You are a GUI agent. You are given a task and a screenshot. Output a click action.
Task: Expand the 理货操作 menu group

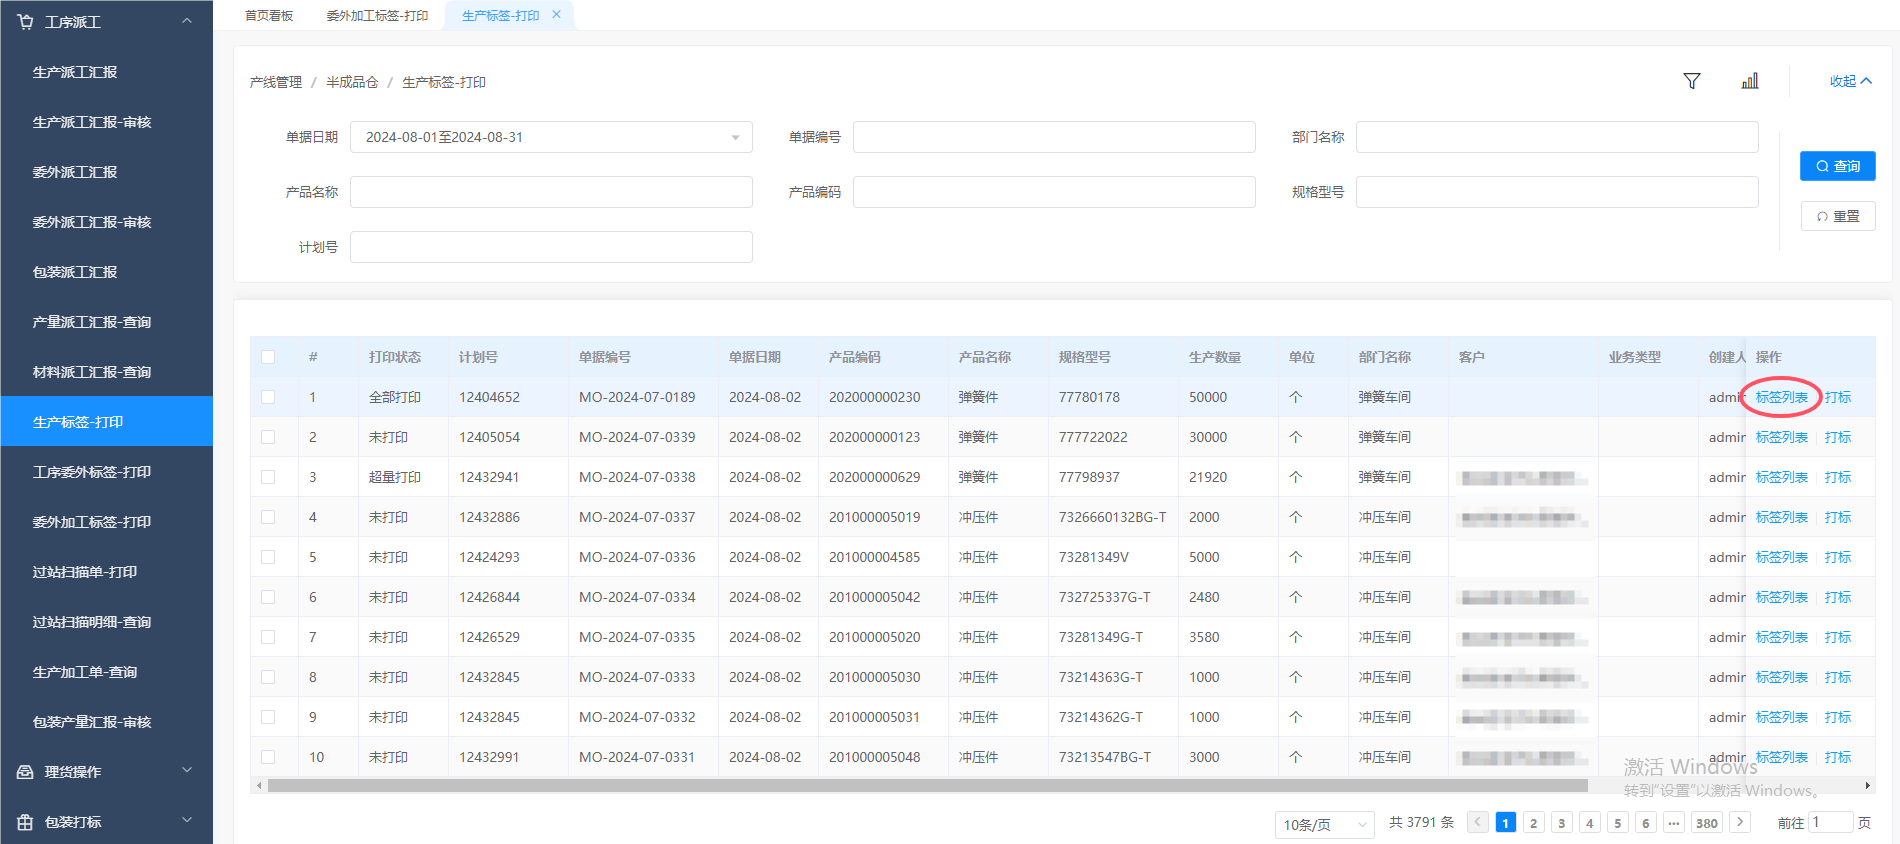point(187,771)
